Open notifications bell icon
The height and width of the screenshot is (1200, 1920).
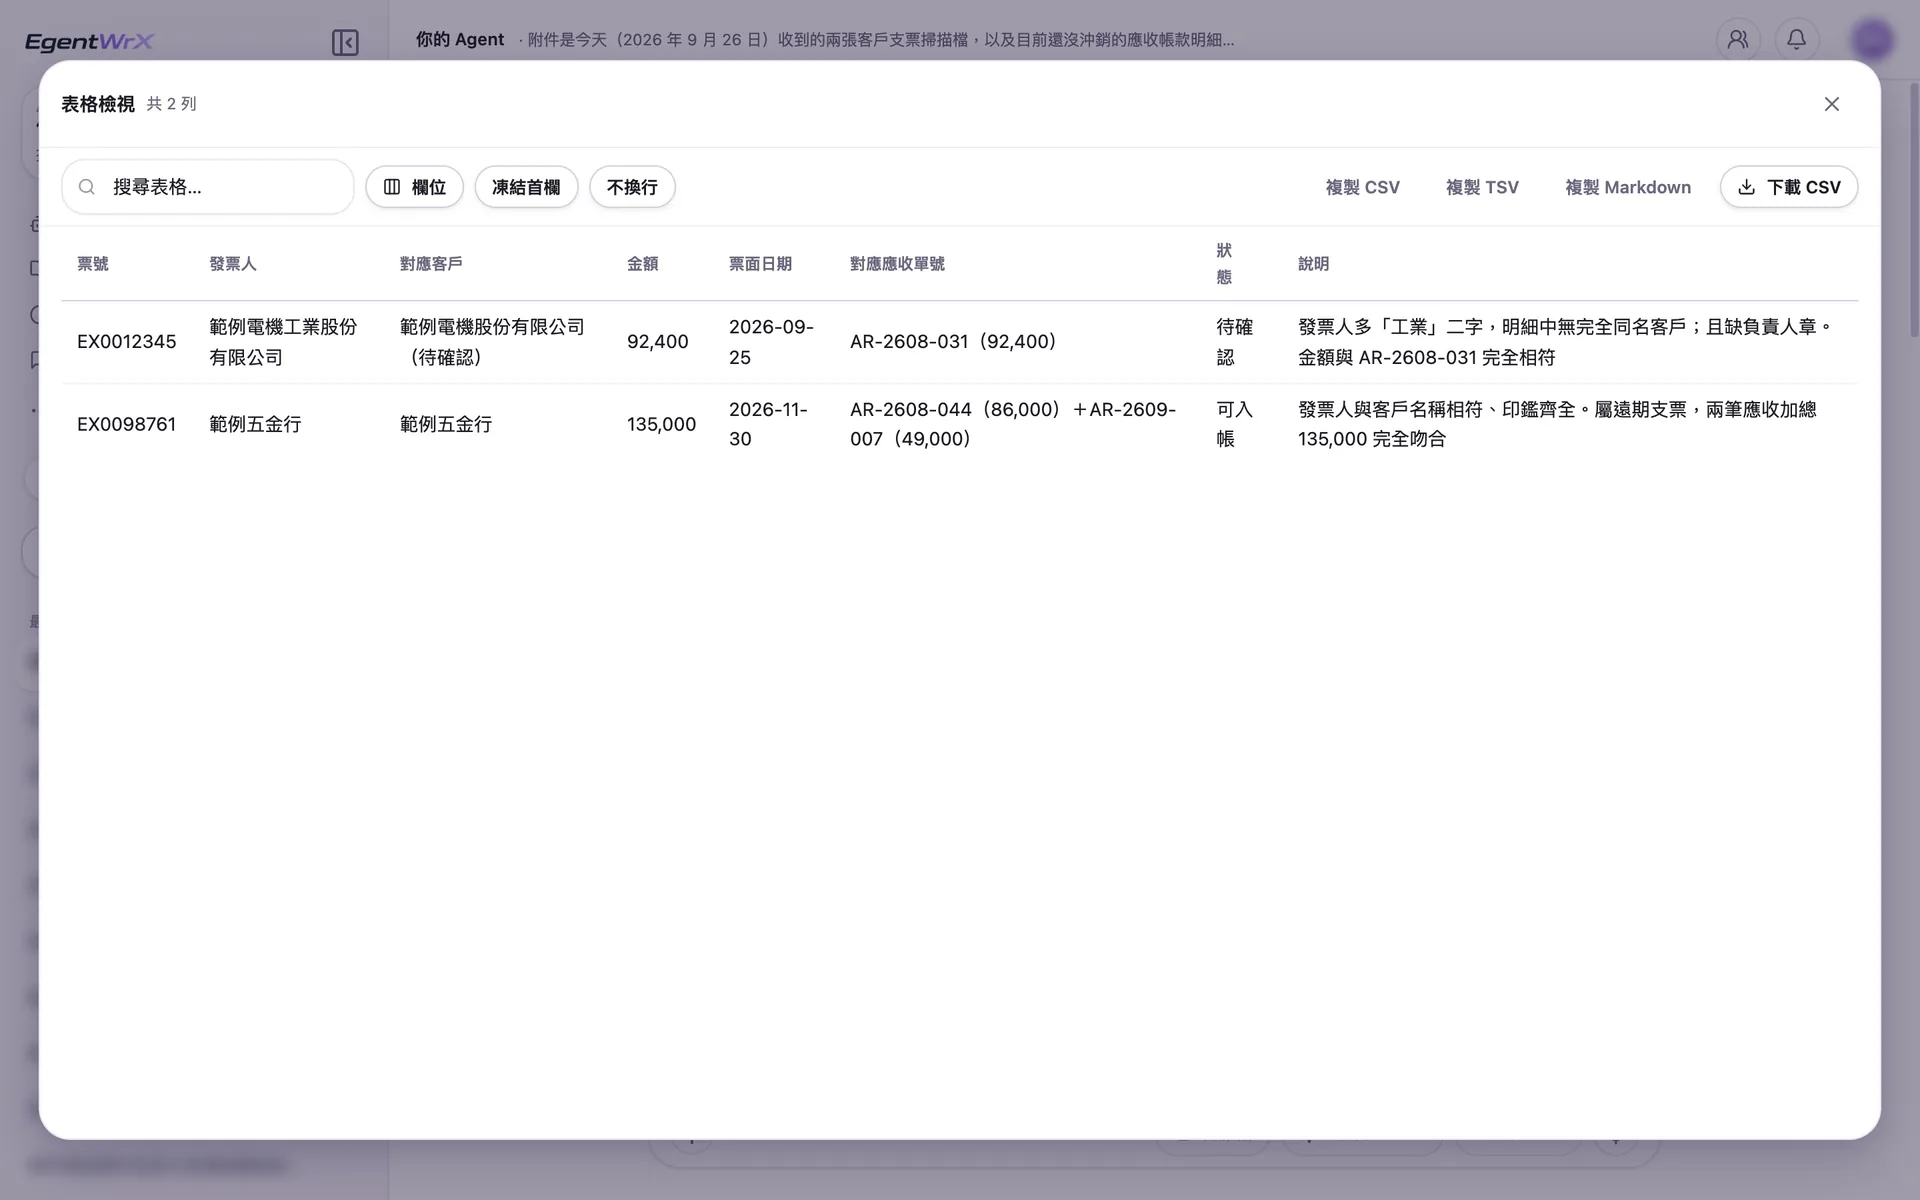click(1796, 40)
